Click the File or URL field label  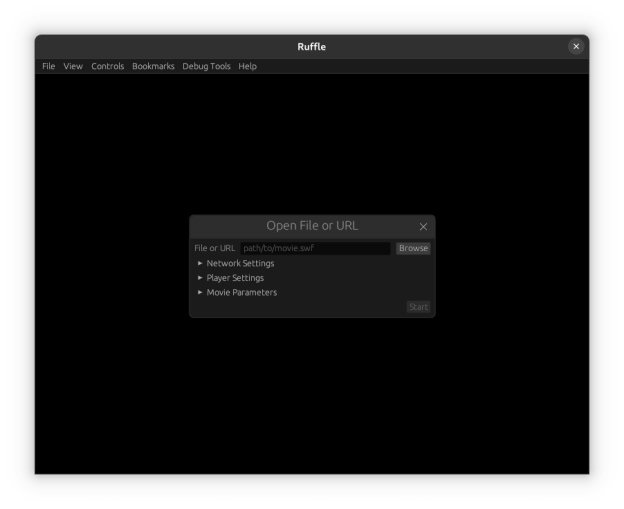[214, 248]
